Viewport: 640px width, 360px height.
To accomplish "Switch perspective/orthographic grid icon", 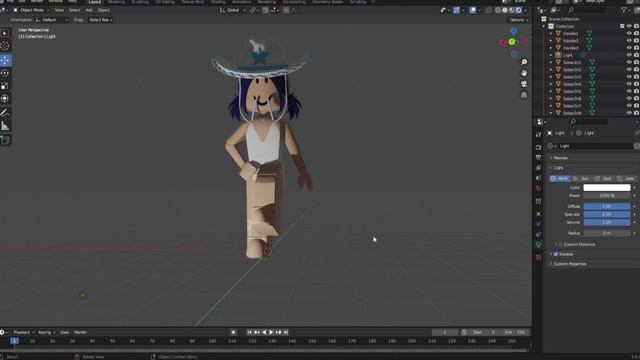I will tap(524, 95).
